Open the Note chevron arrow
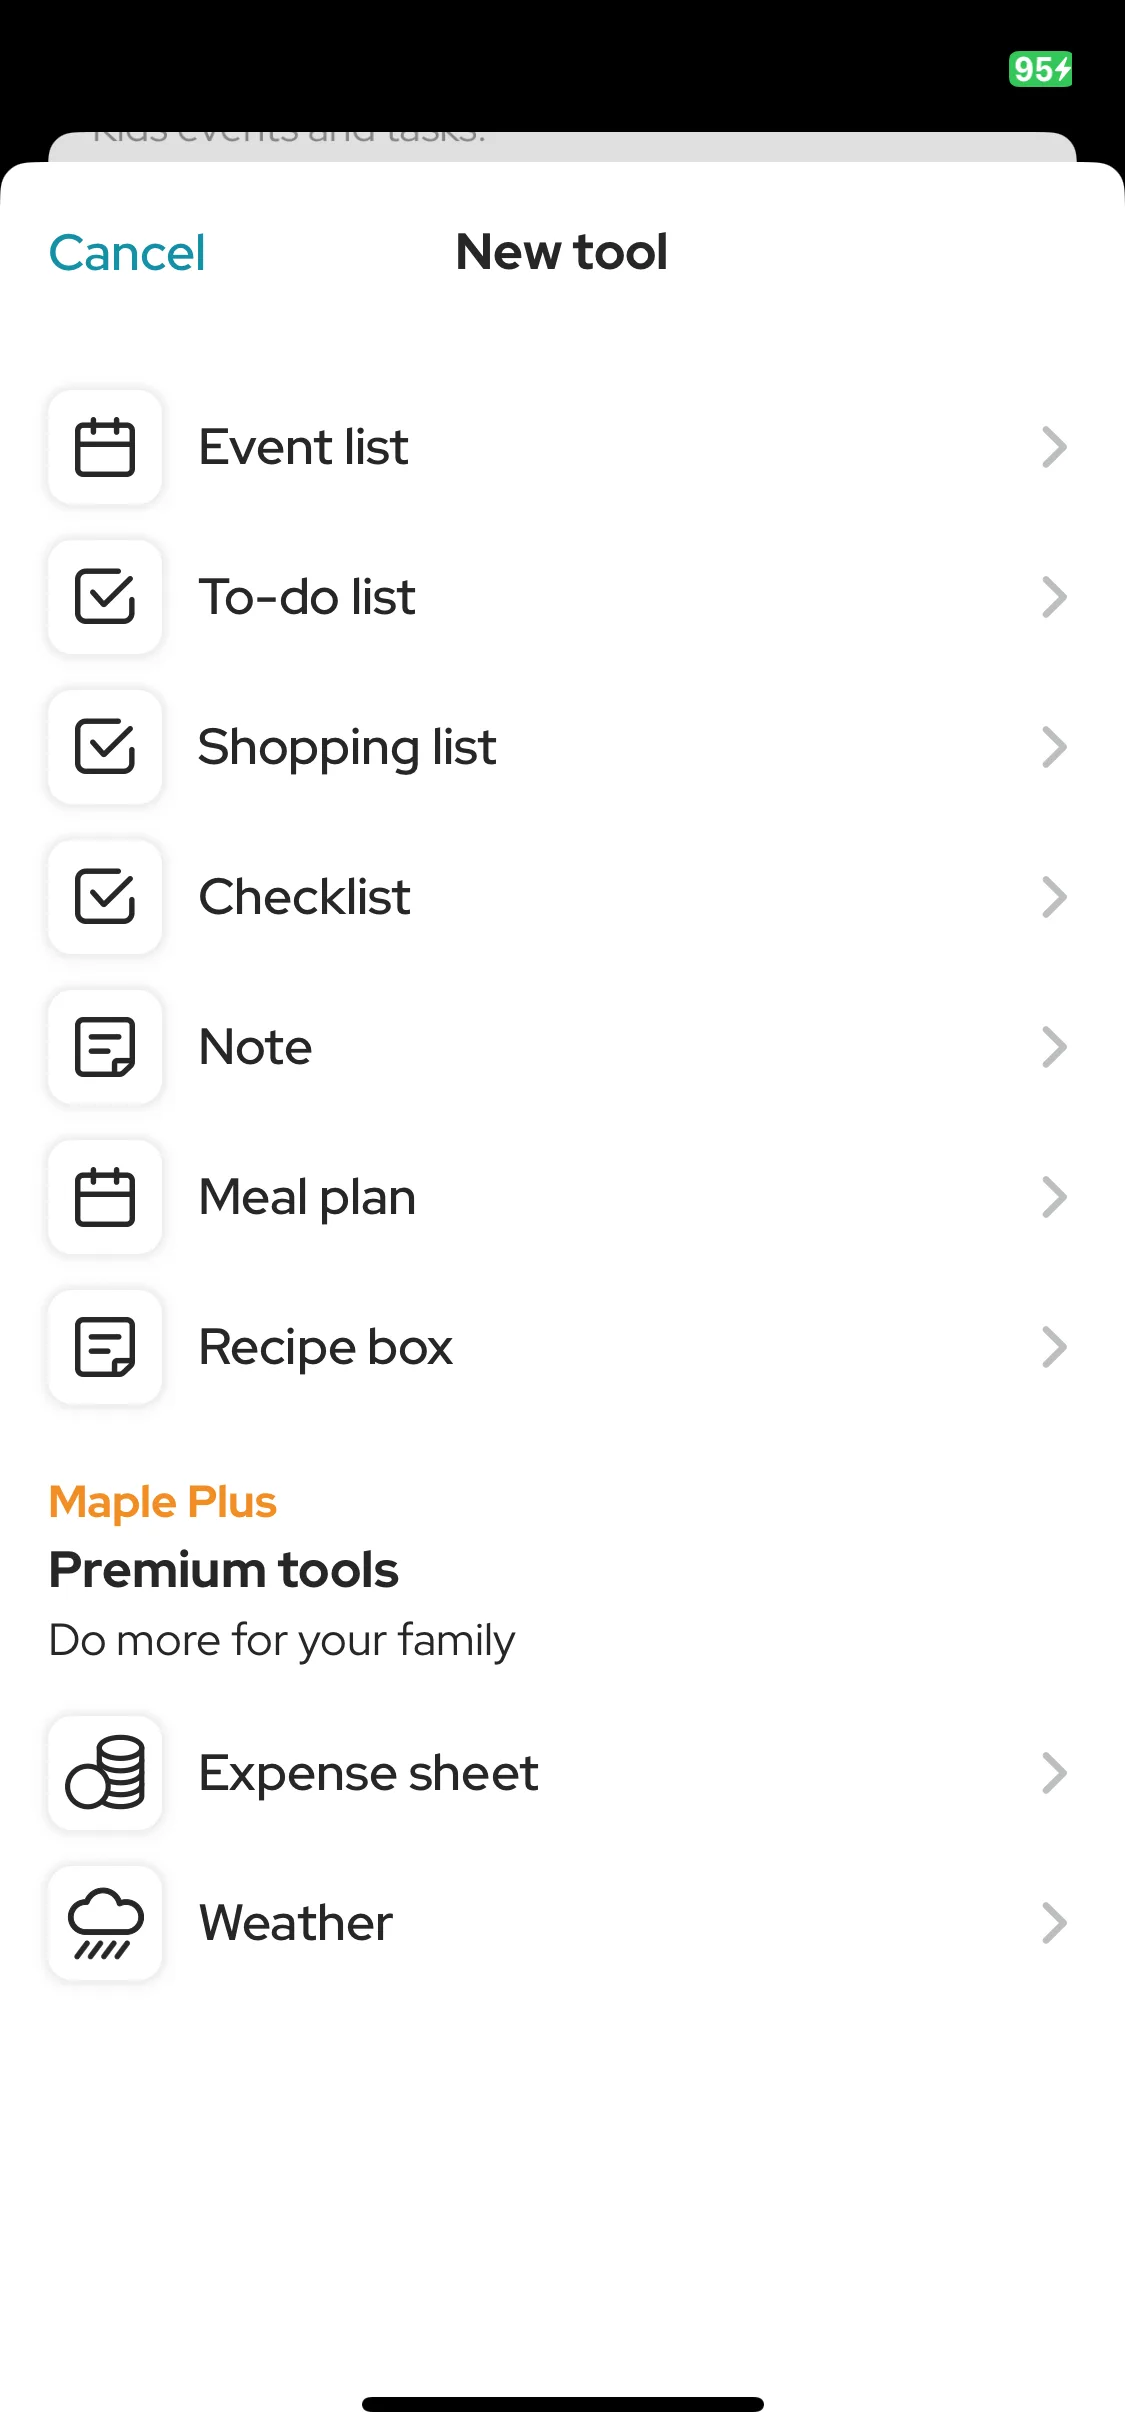Image resolution: width=1125 pixels, height=2436 pixels. pyautogui.click(x=1054, y=1047)
